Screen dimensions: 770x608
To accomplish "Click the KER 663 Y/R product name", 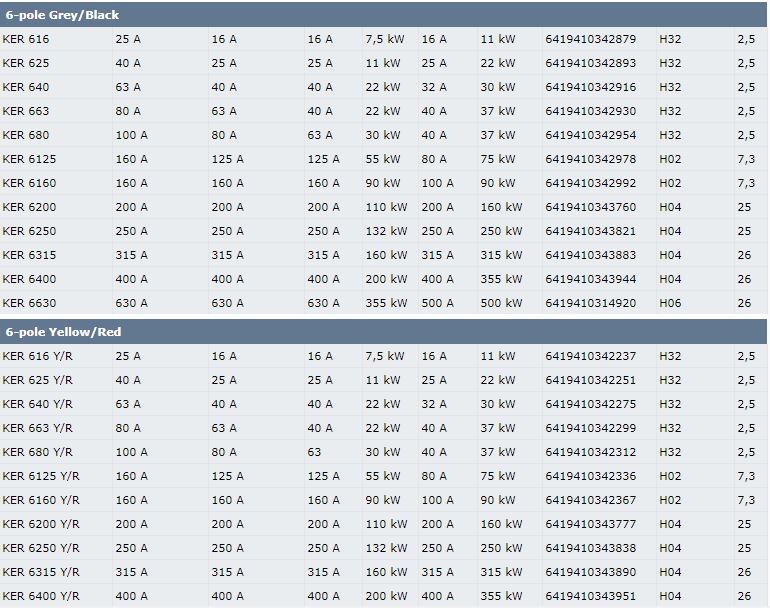I will (x=37, y=428).
